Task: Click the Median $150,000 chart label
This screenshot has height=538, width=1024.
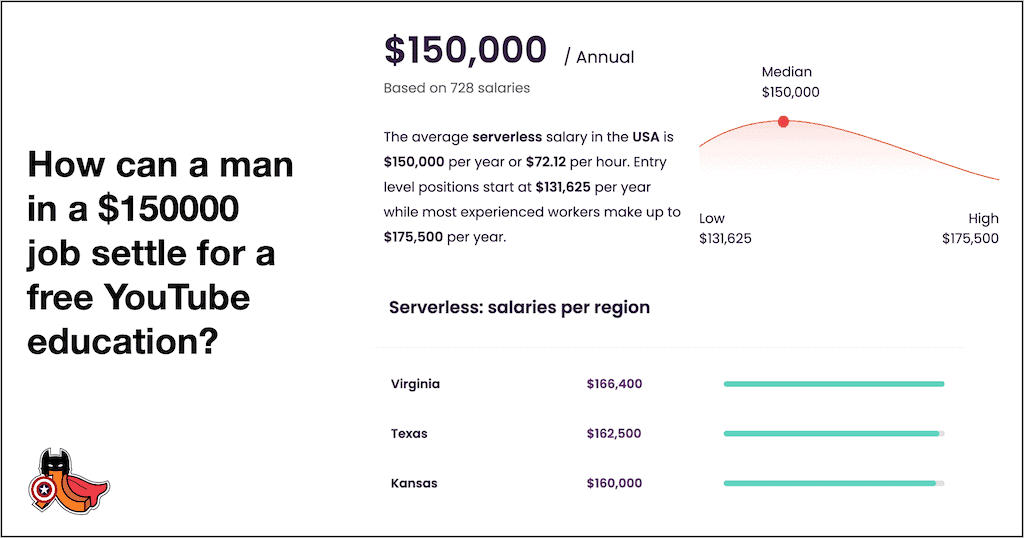Action: click(x=789, y=82)
